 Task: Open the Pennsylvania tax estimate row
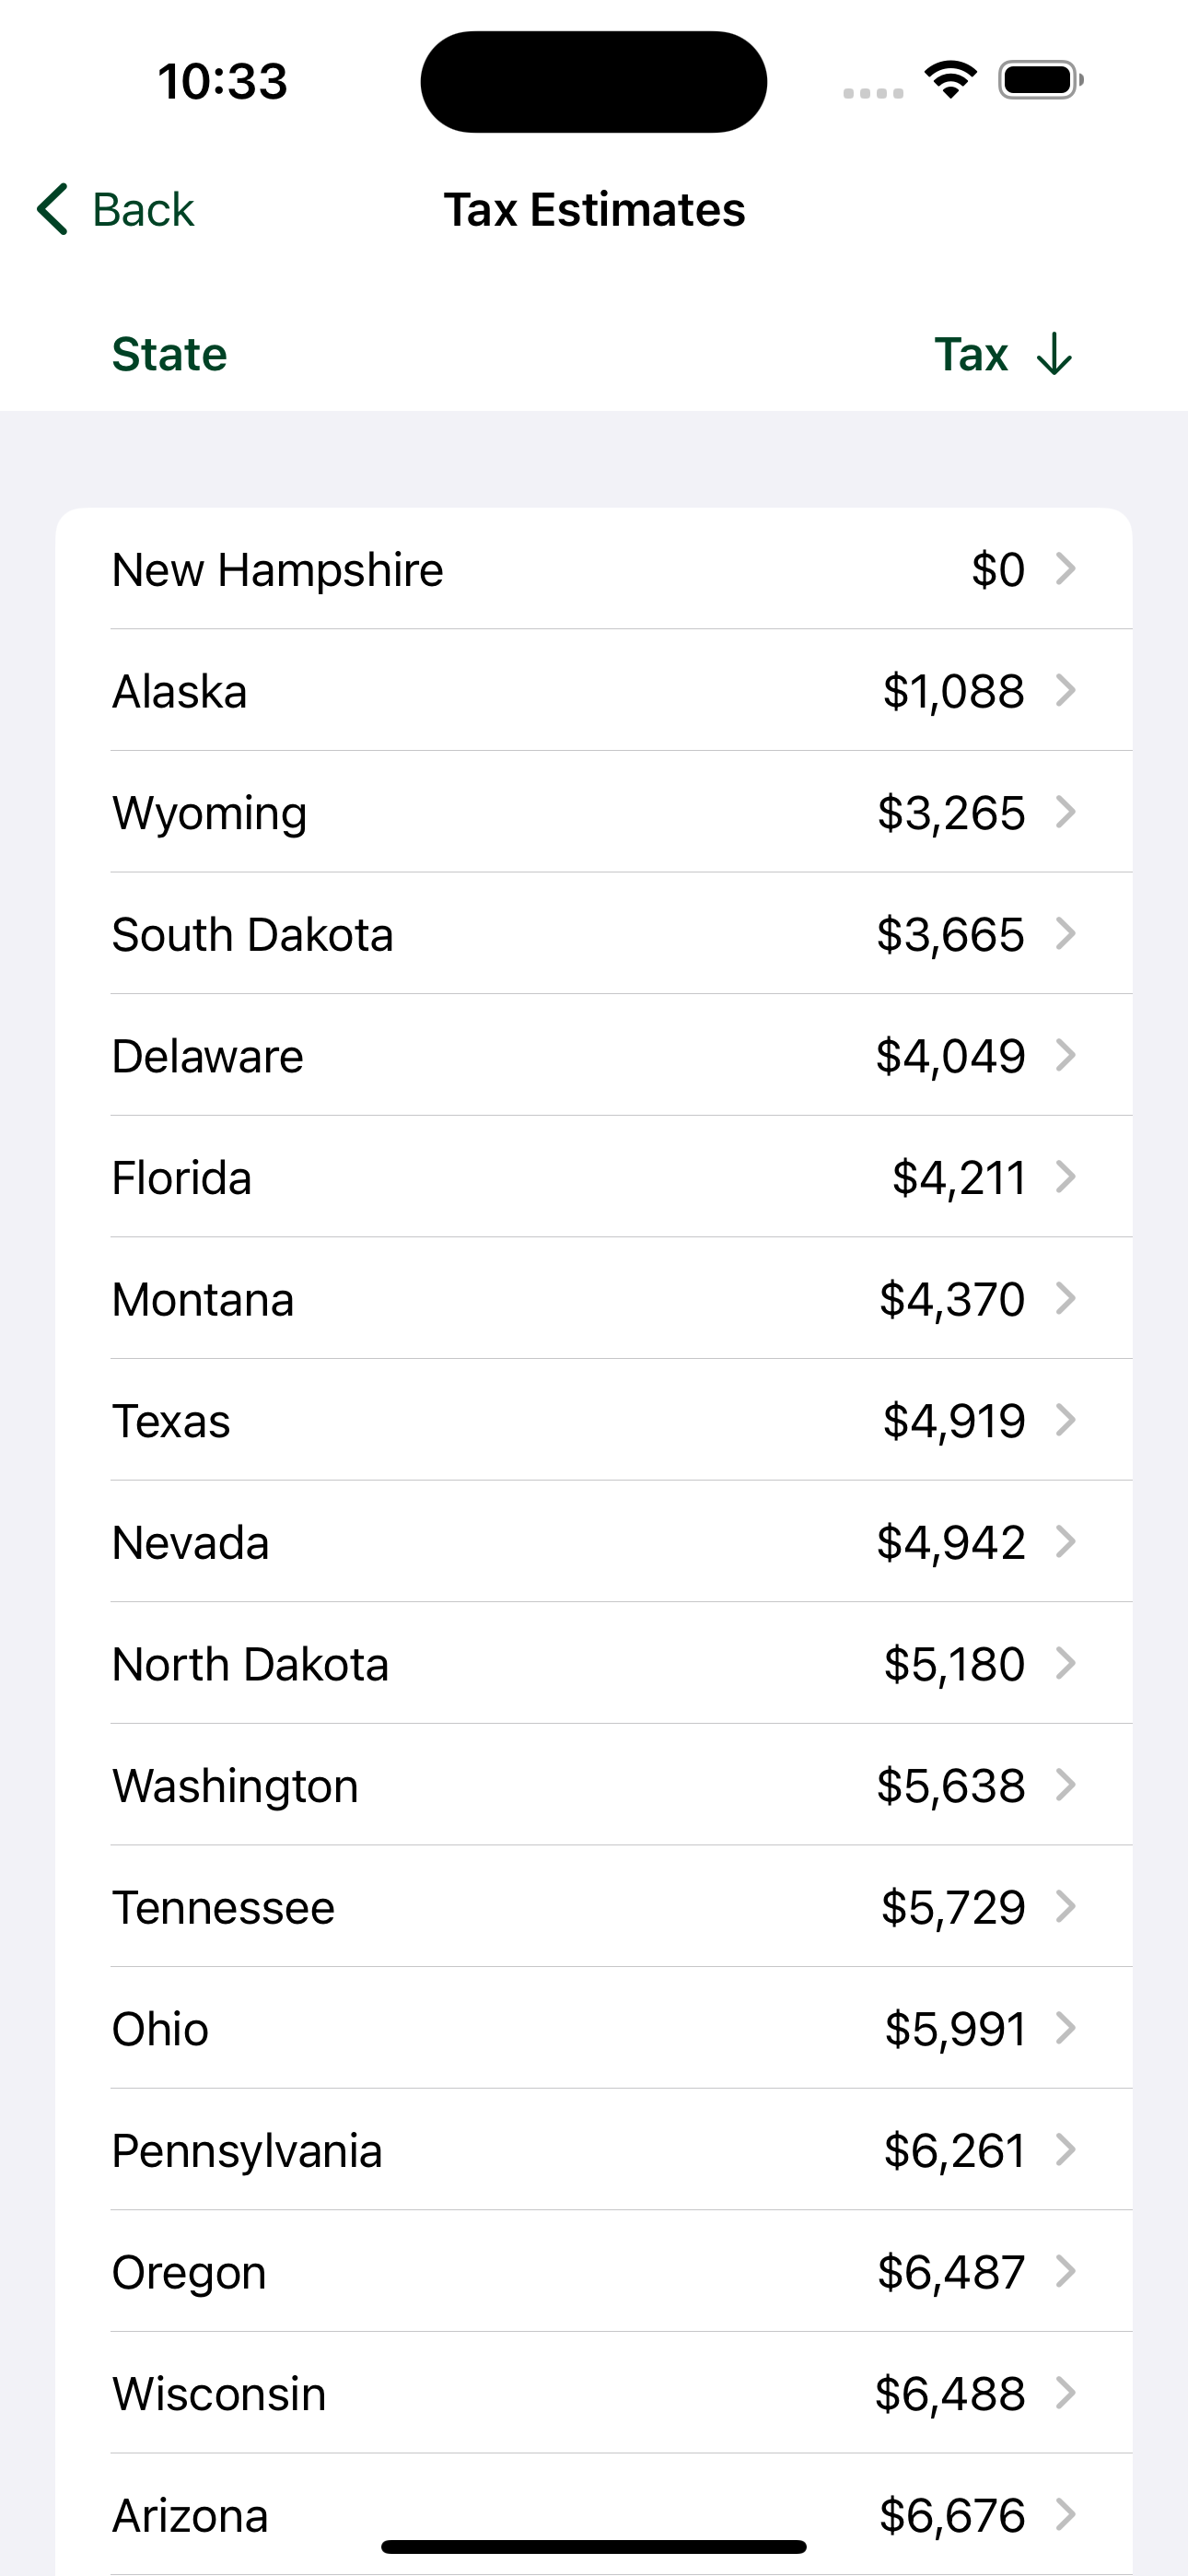click(x=594, y=2151)
